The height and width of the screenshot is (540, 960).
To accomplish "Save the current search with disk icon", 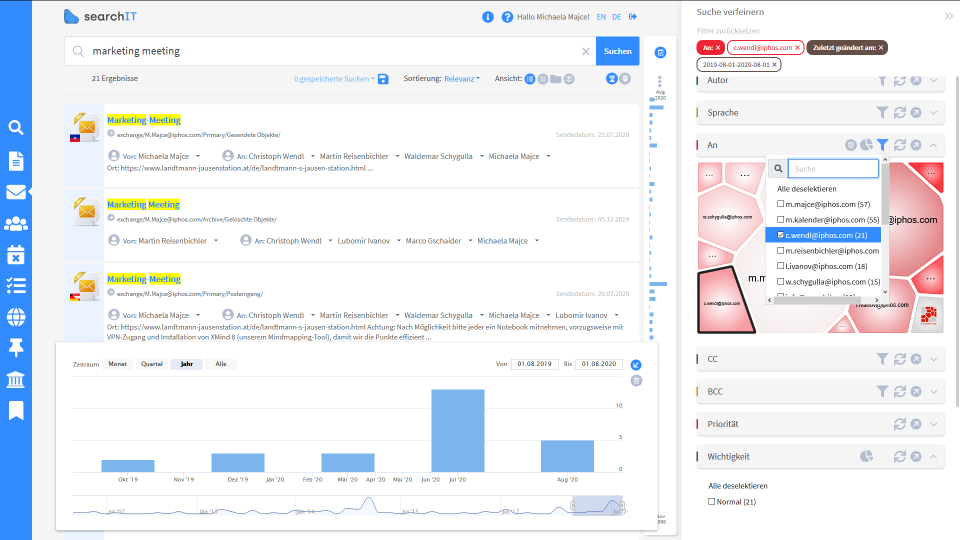I will (x=383, y=79).
